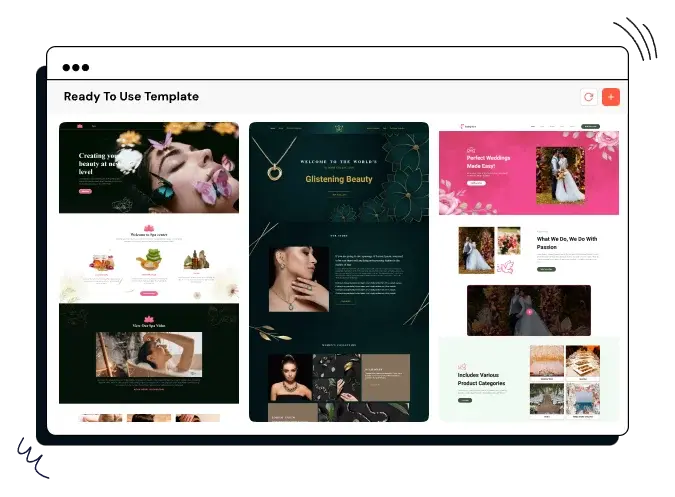Click the refresh templates icon
The width and height of the screenshot is (675, 497).
click(x=588, y=97)
